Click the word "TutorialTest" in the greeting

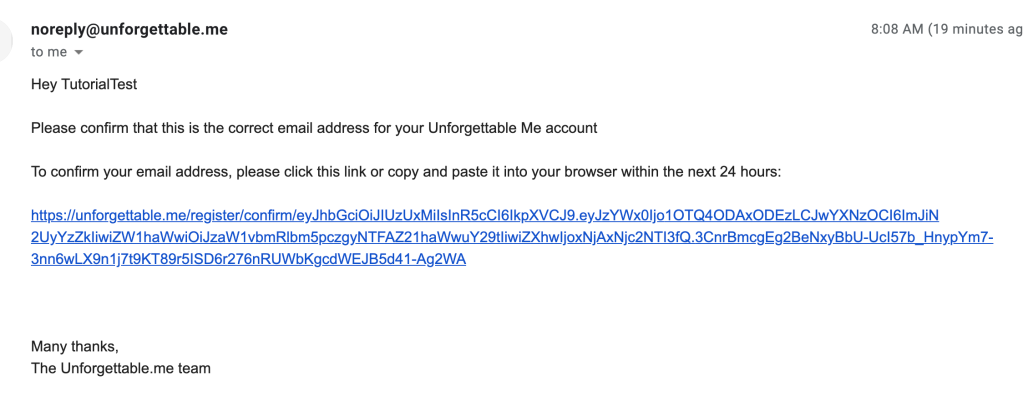tap(97, 85)
